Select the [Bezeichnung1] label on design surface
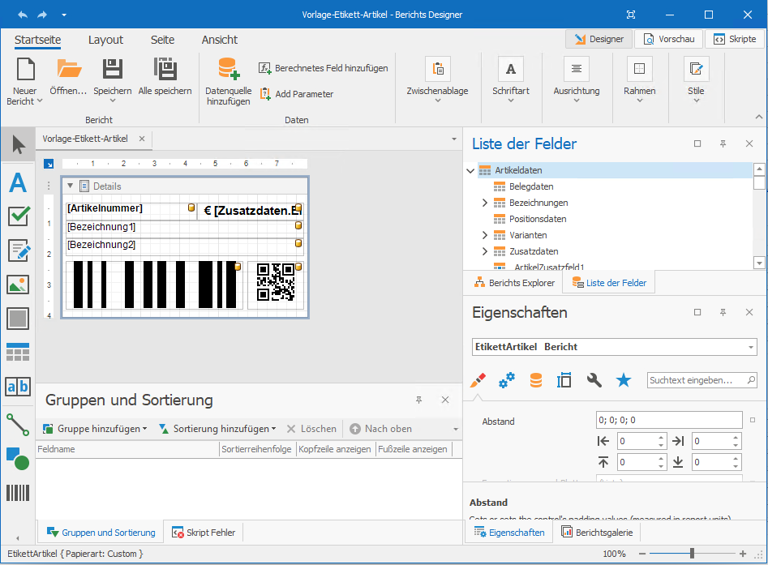Screen dimensions: 768x565 coord(185,227)
